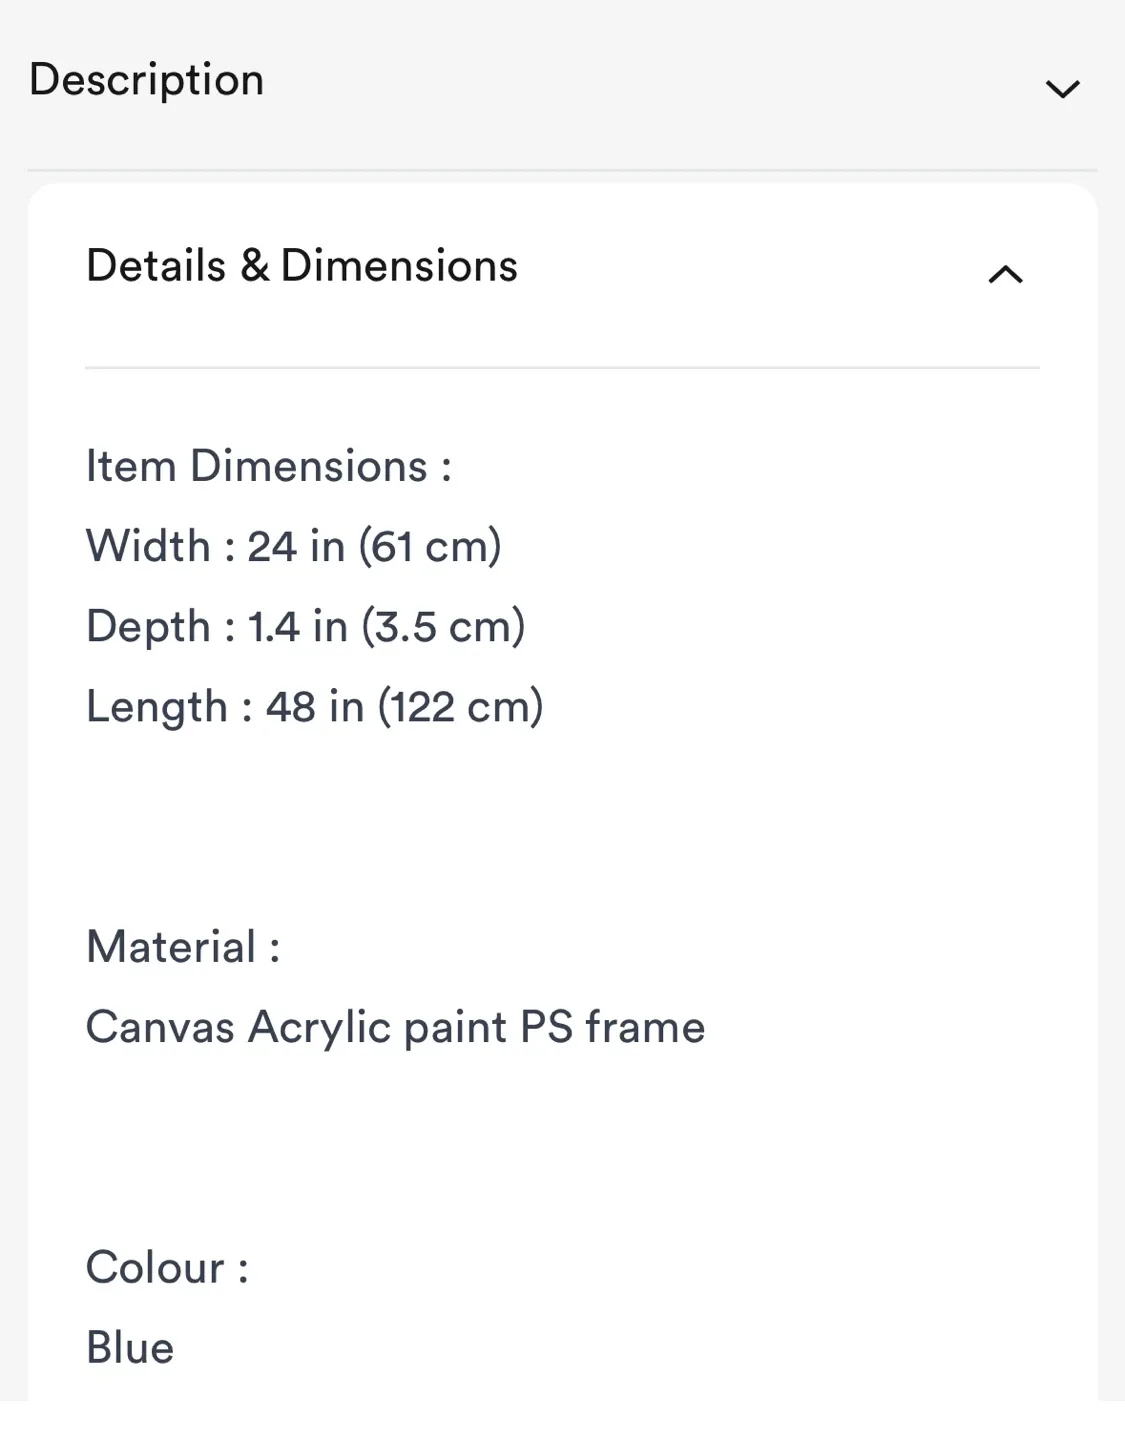Click the 61 cm metric value

point(432,545)
